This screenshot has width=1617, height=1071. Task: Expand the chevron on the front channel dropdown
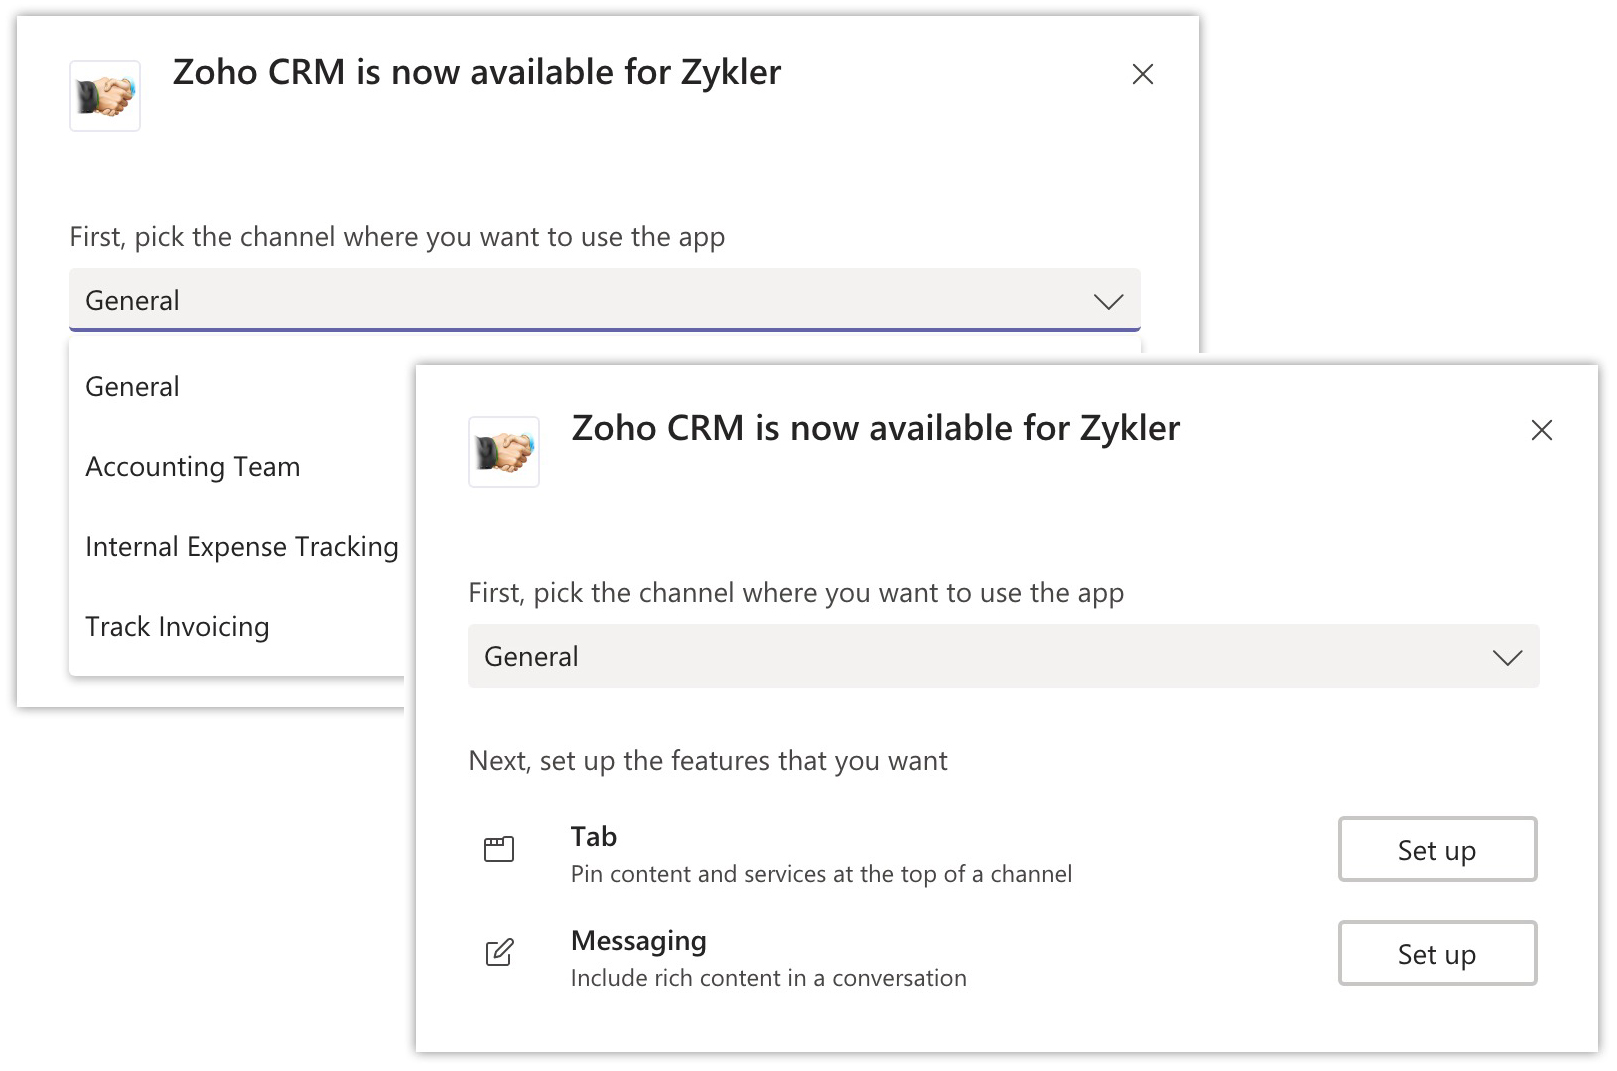tap(1508, 657)
